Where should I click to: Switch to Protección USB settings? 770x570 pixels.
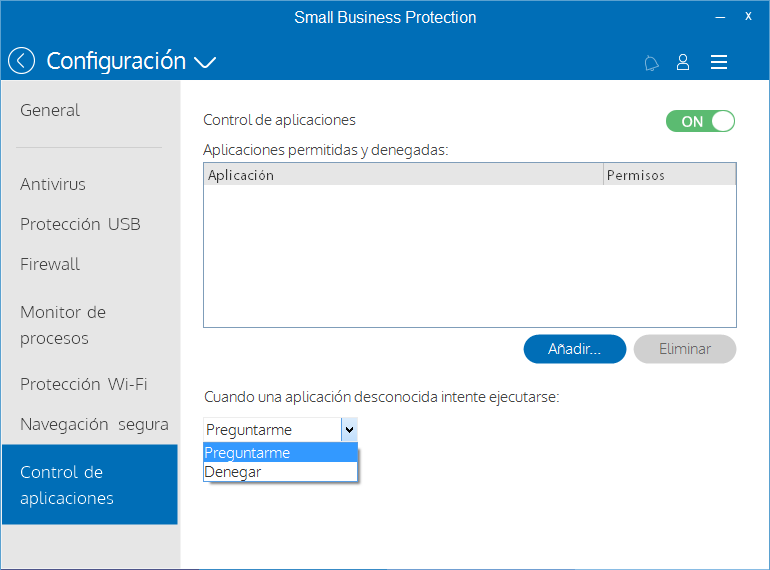[x=80, y=224]
